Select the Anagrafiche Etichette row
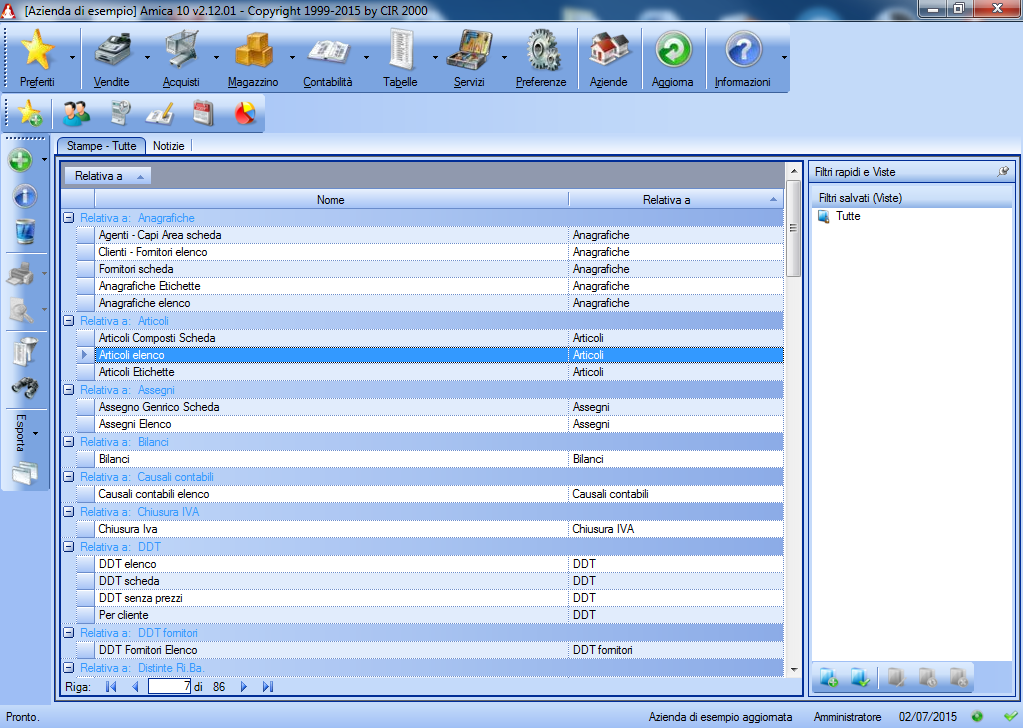The width and height of the screenshot is (1023, 728). coord(430,286)
